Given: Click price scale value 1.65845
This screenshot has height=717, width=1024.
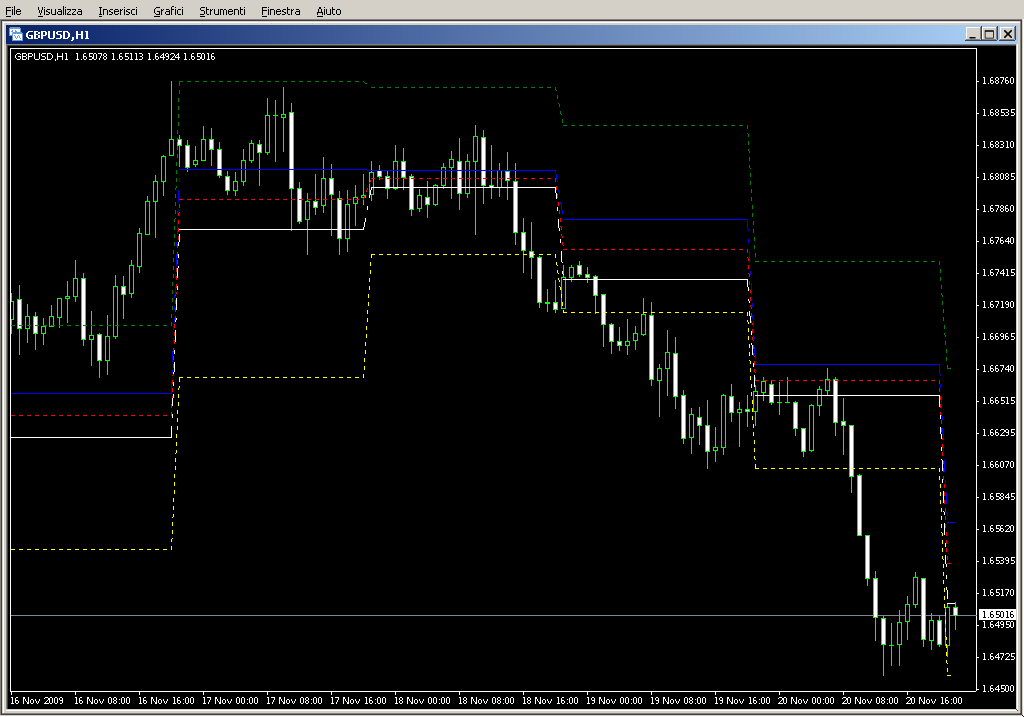Looking at the screenshot, I should pos(998,497).
